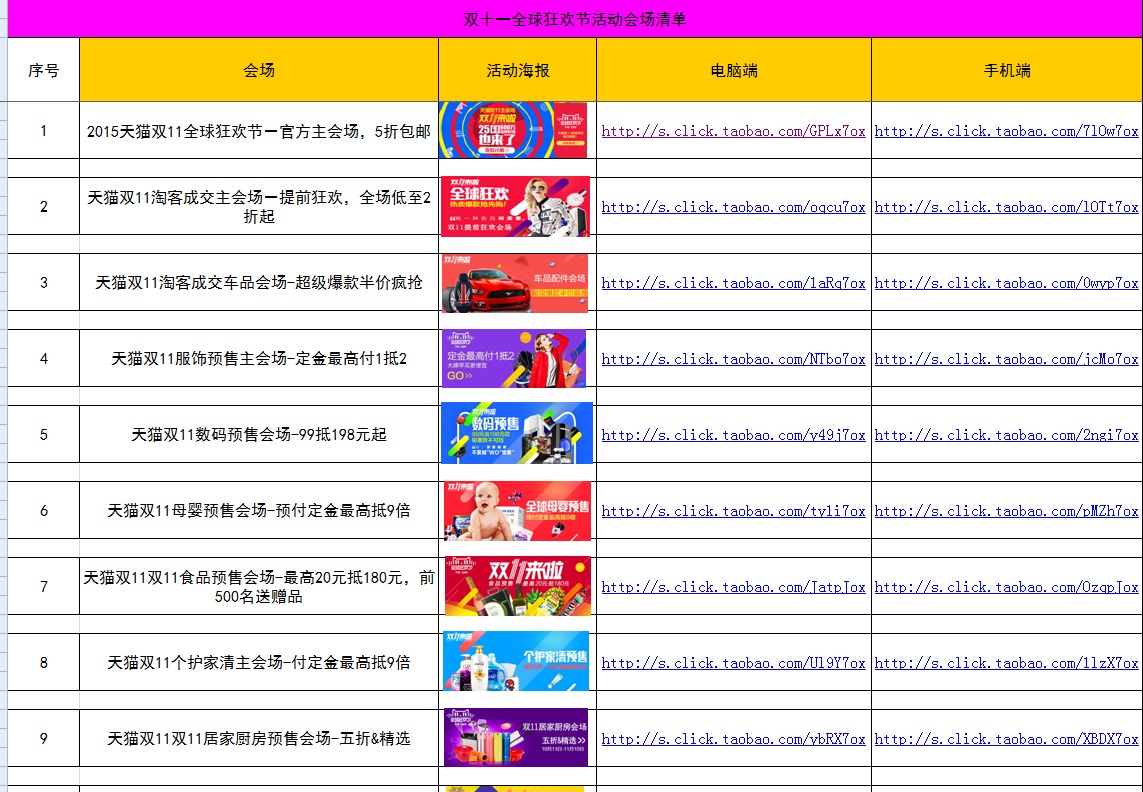Open mobile link 0wyp7ox for car products venue
Viewport: 1143px width, 792px height.
(x=1005, y=283)
